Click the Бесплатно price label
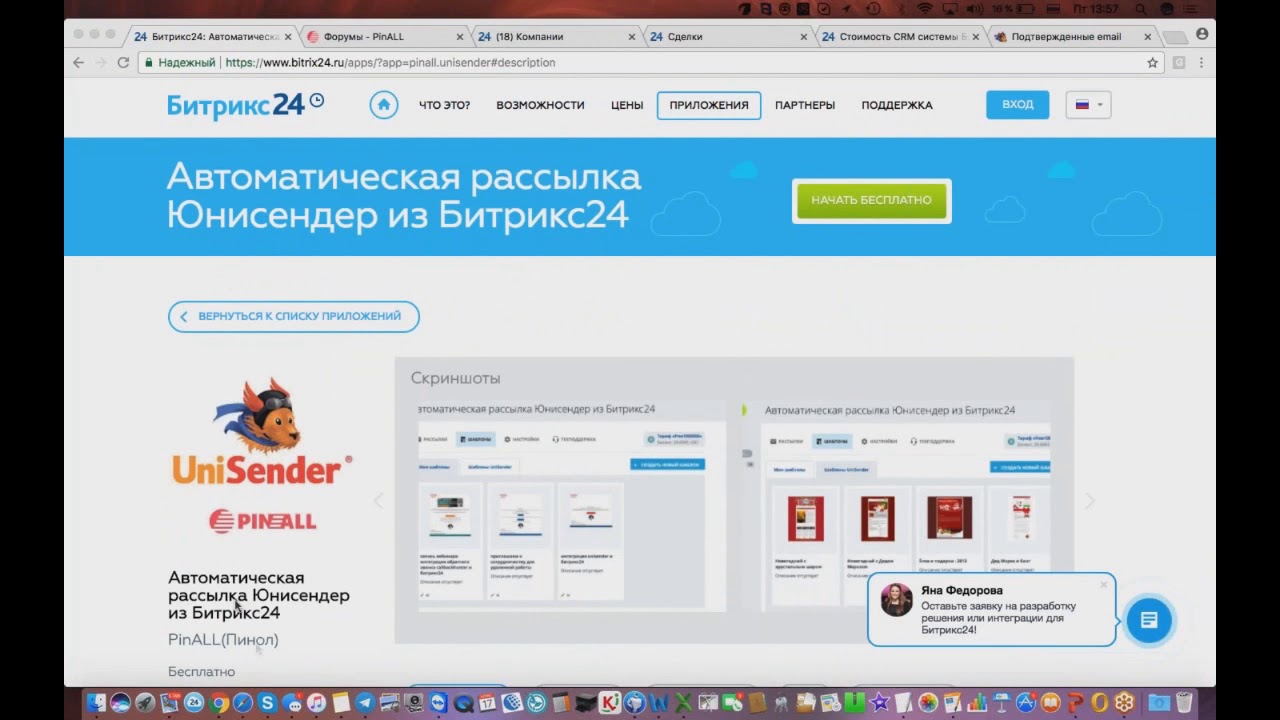 point(201,671)
